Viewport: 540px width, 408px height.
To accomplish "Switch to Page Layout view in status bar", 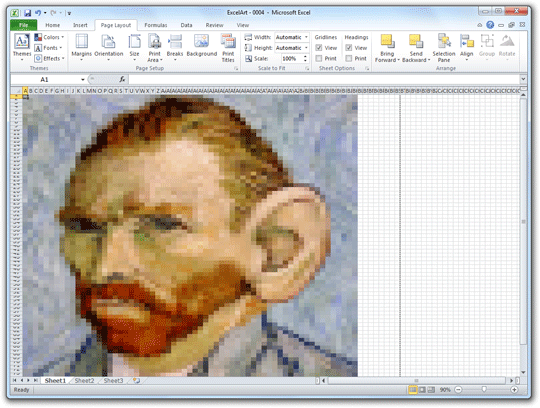I will pyautogui.click(x=422, y=390).
